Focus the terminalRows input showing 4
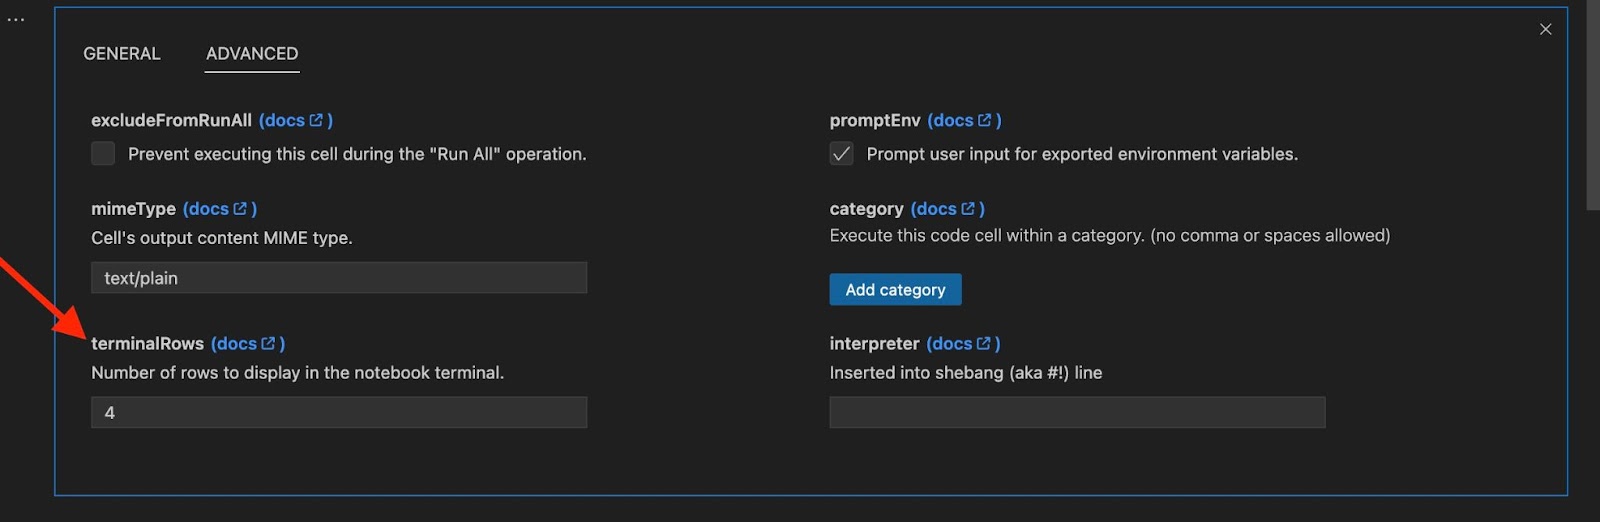The width and height of the screenshot is (1600, 522). pos(339,413)
